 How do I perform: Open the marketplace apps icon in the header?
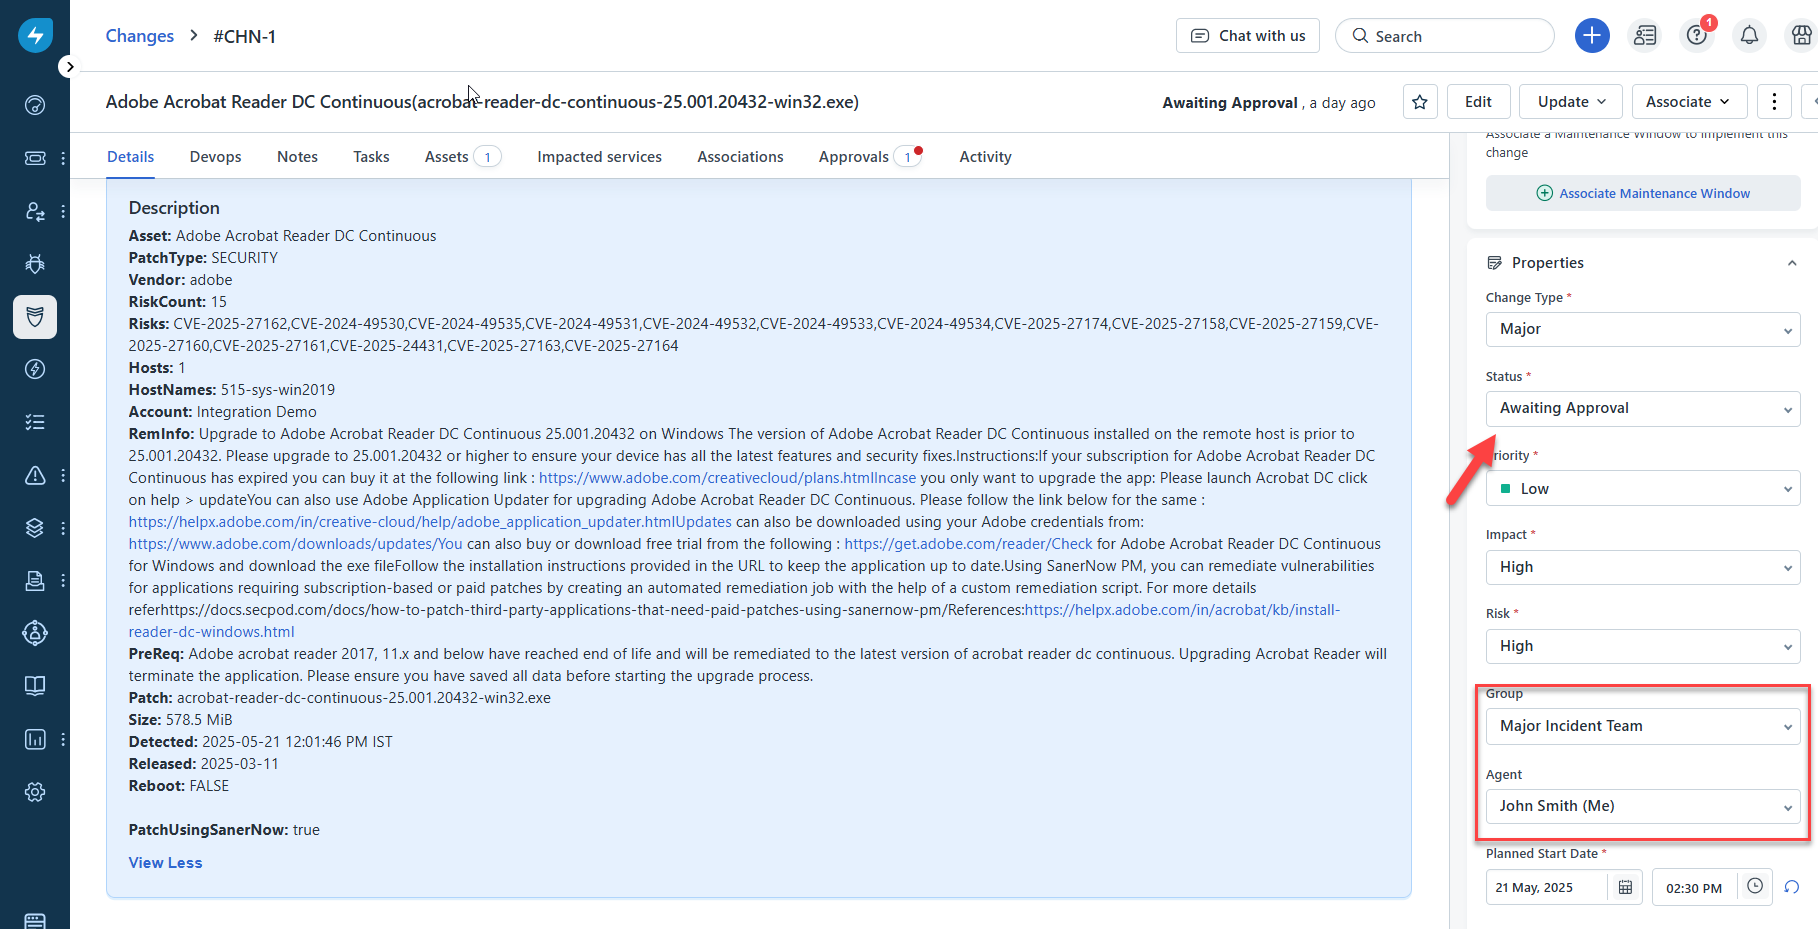pyautogui.click(x=1801, y=36)
